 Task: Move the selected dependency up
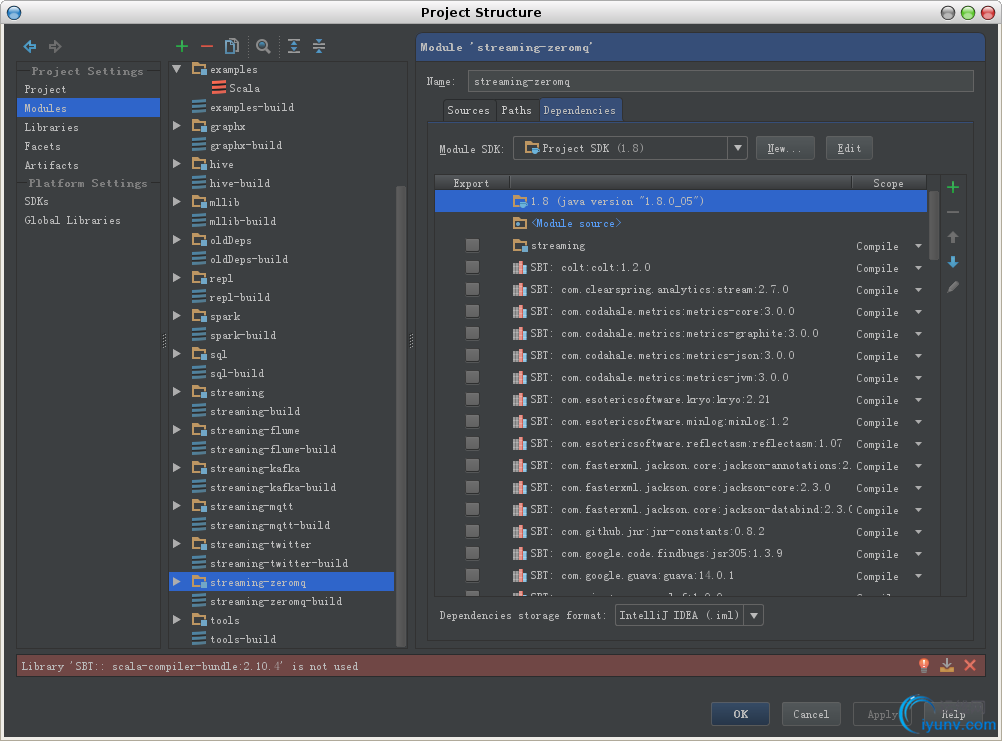(x=953, y=237)
